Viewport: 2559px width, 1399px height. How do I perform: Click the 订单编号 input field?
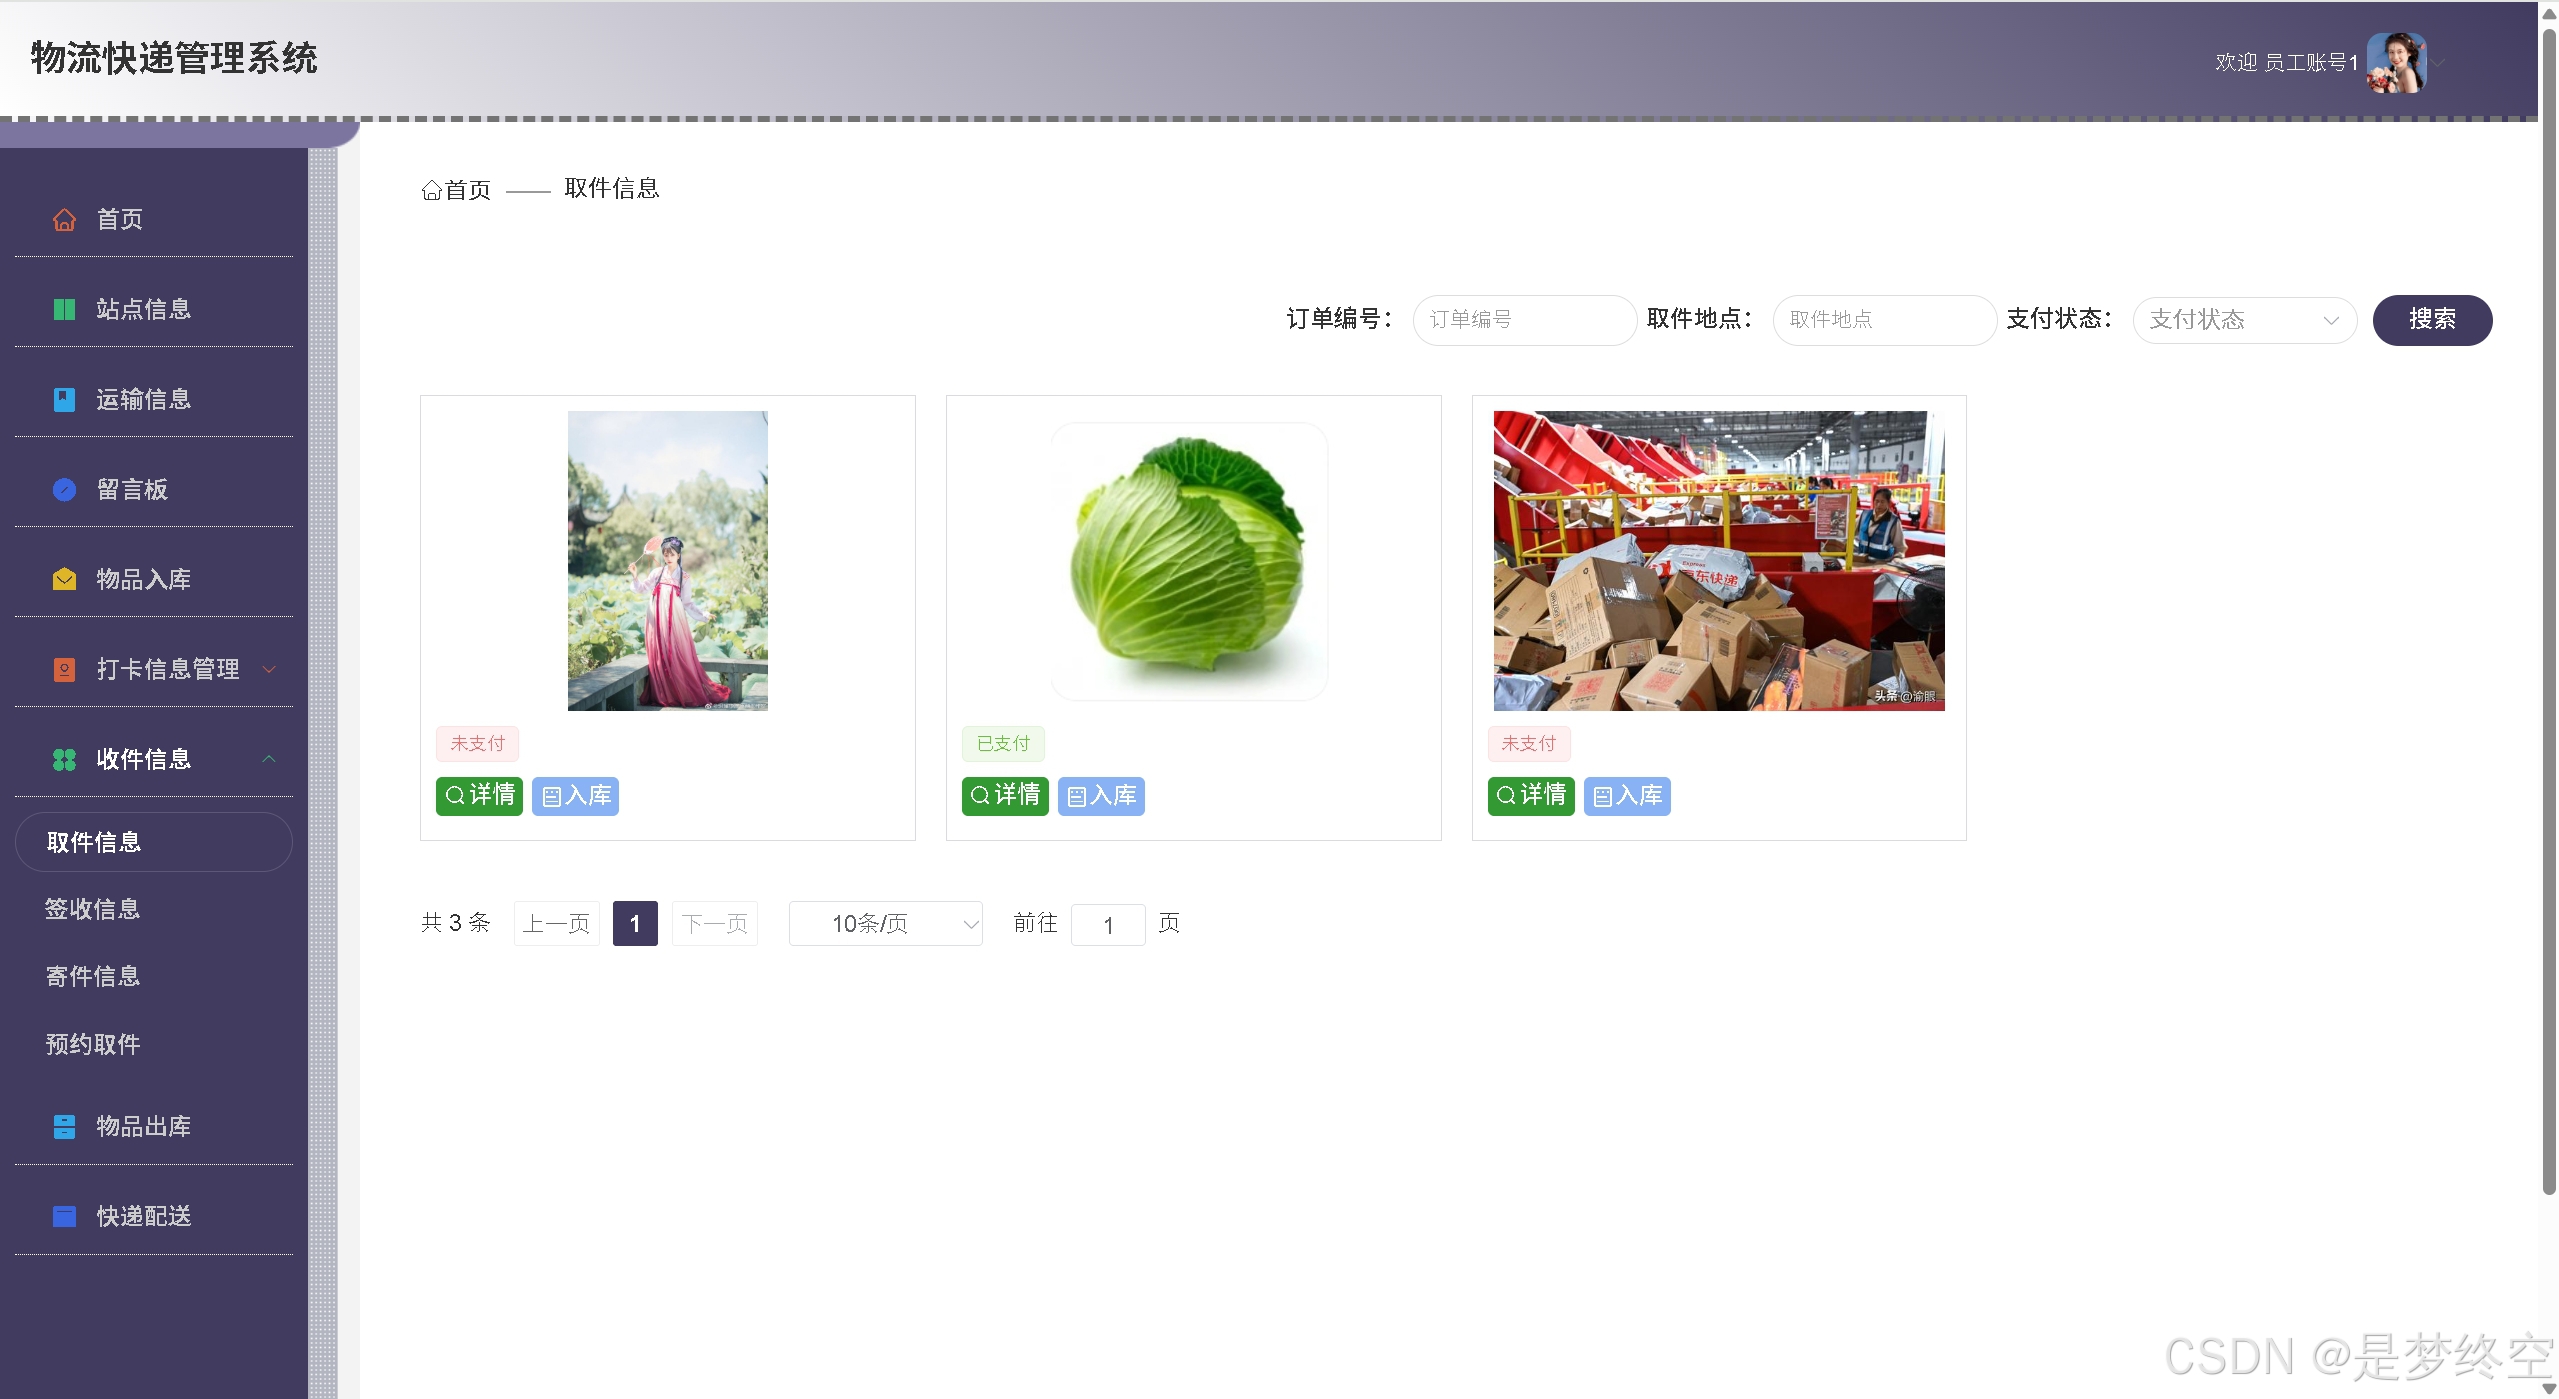1523,320
